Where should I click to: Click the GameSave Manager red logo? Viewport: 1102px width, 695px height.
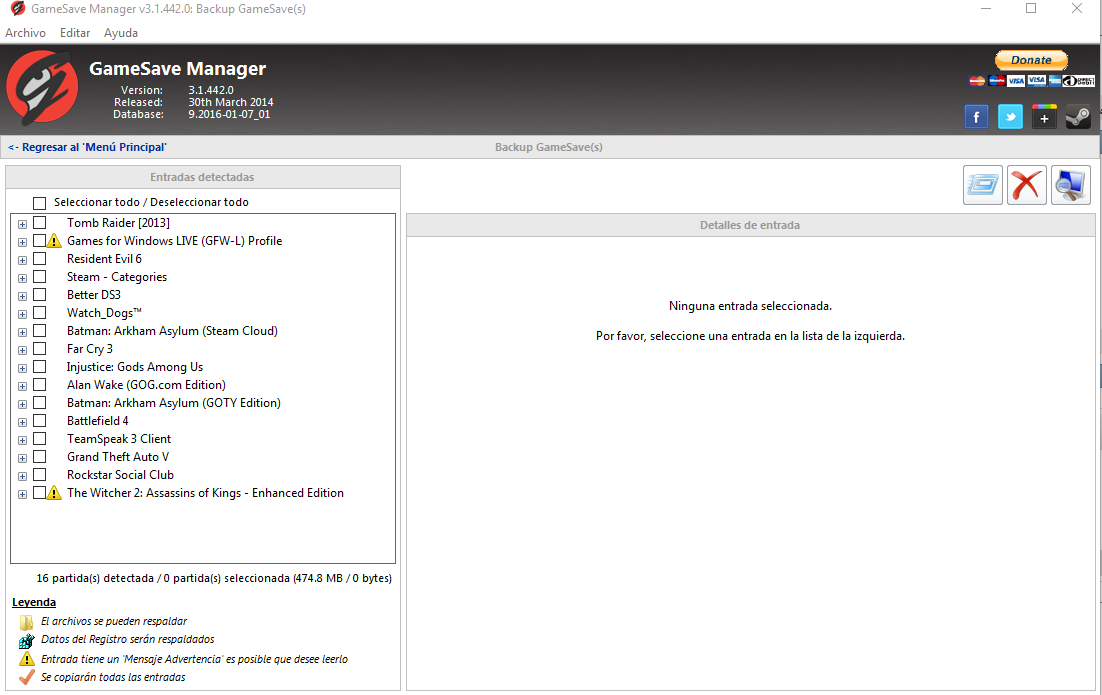click(42, 88)
